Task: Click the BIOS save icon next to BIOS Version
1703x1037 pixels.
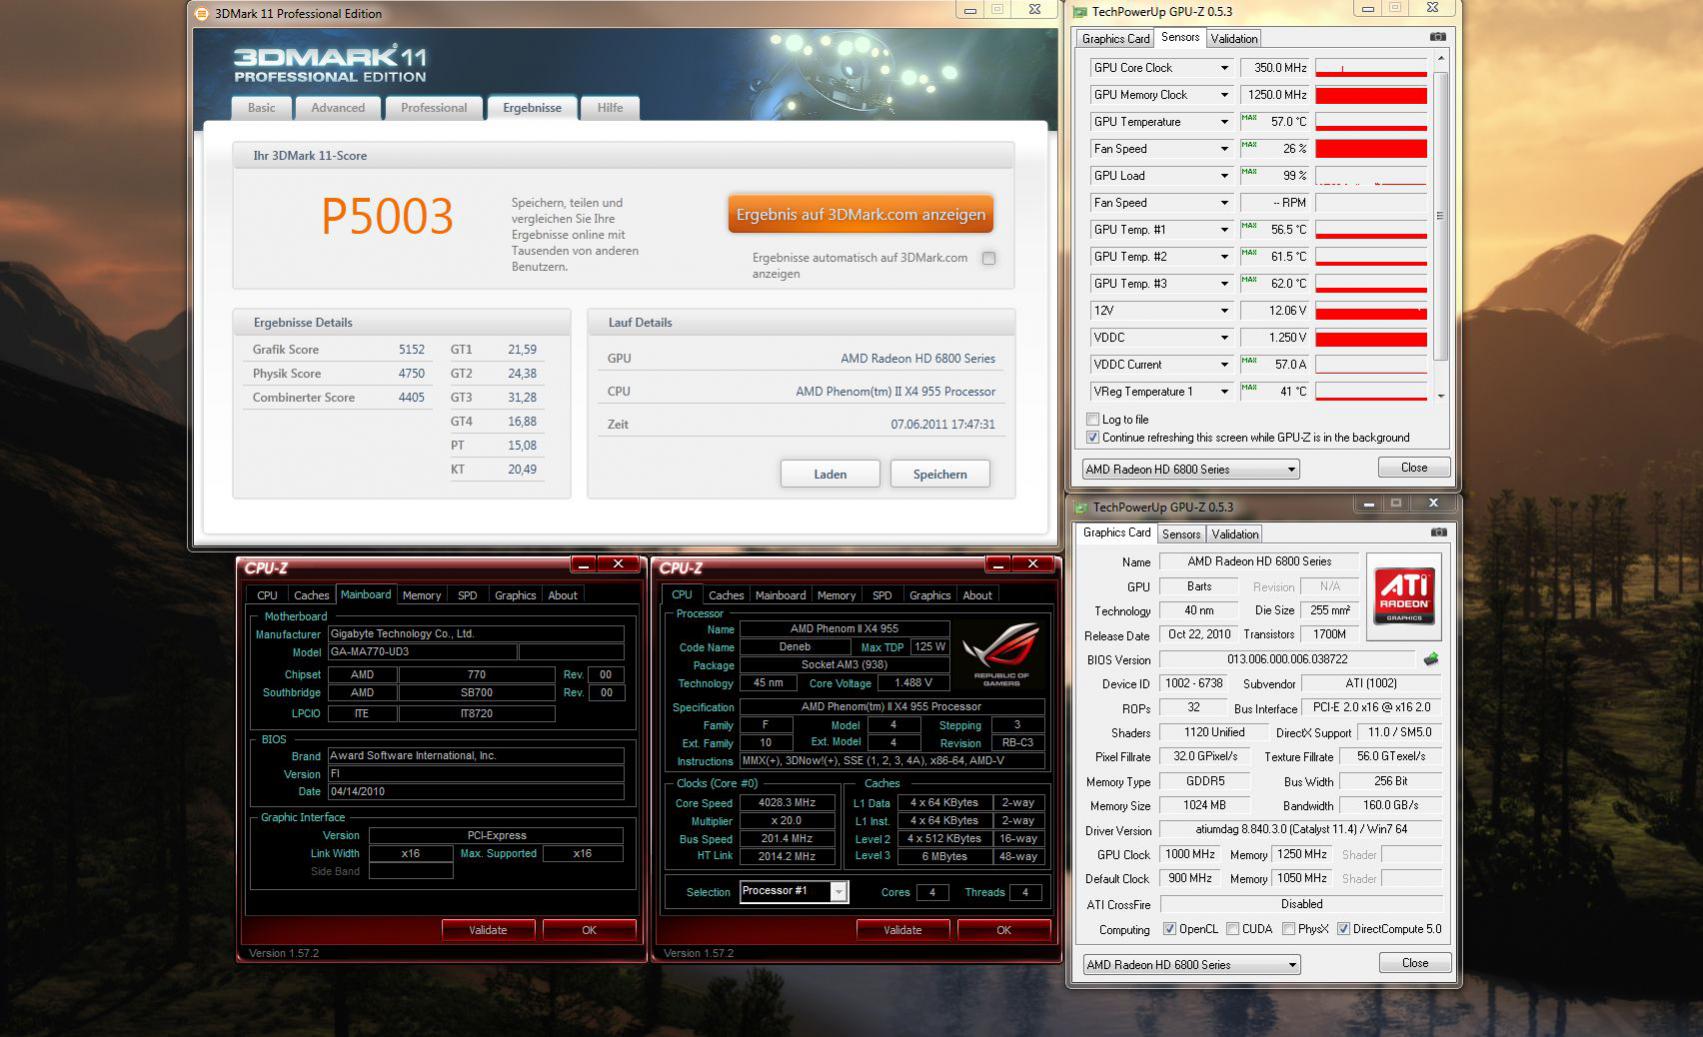Action: point(1431,659)
